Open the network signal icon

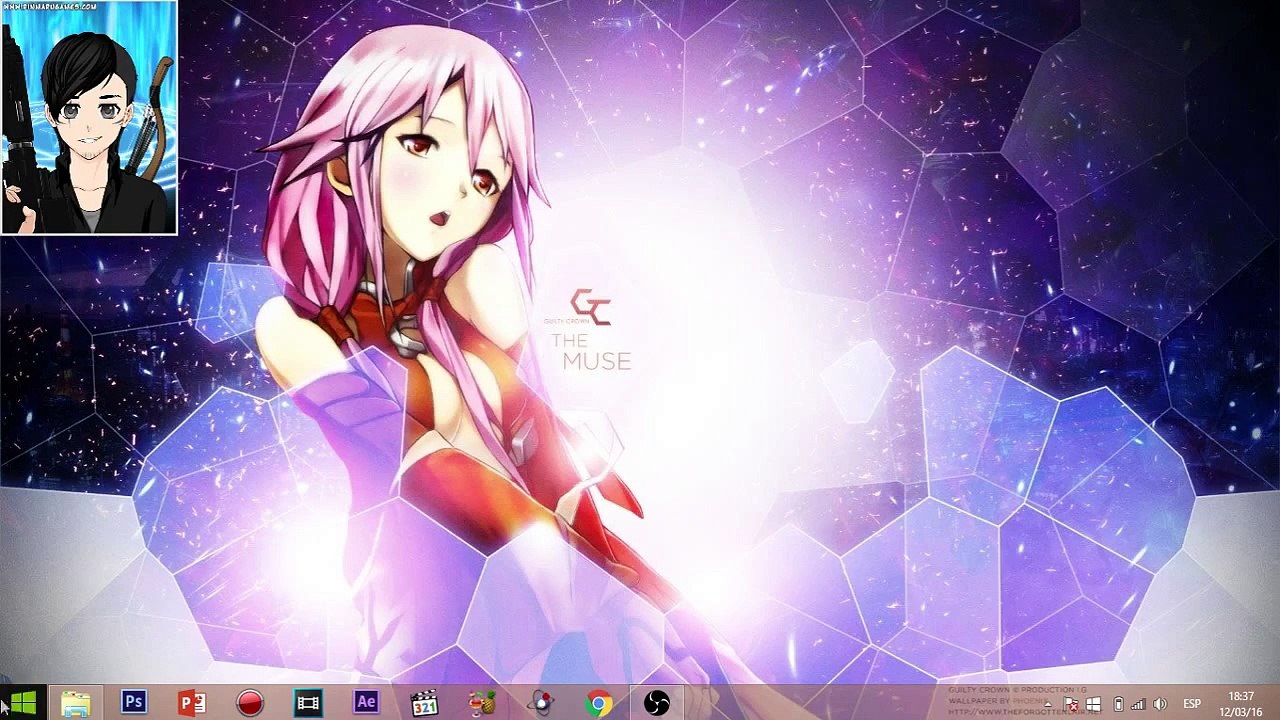[x=1139, y=704]
